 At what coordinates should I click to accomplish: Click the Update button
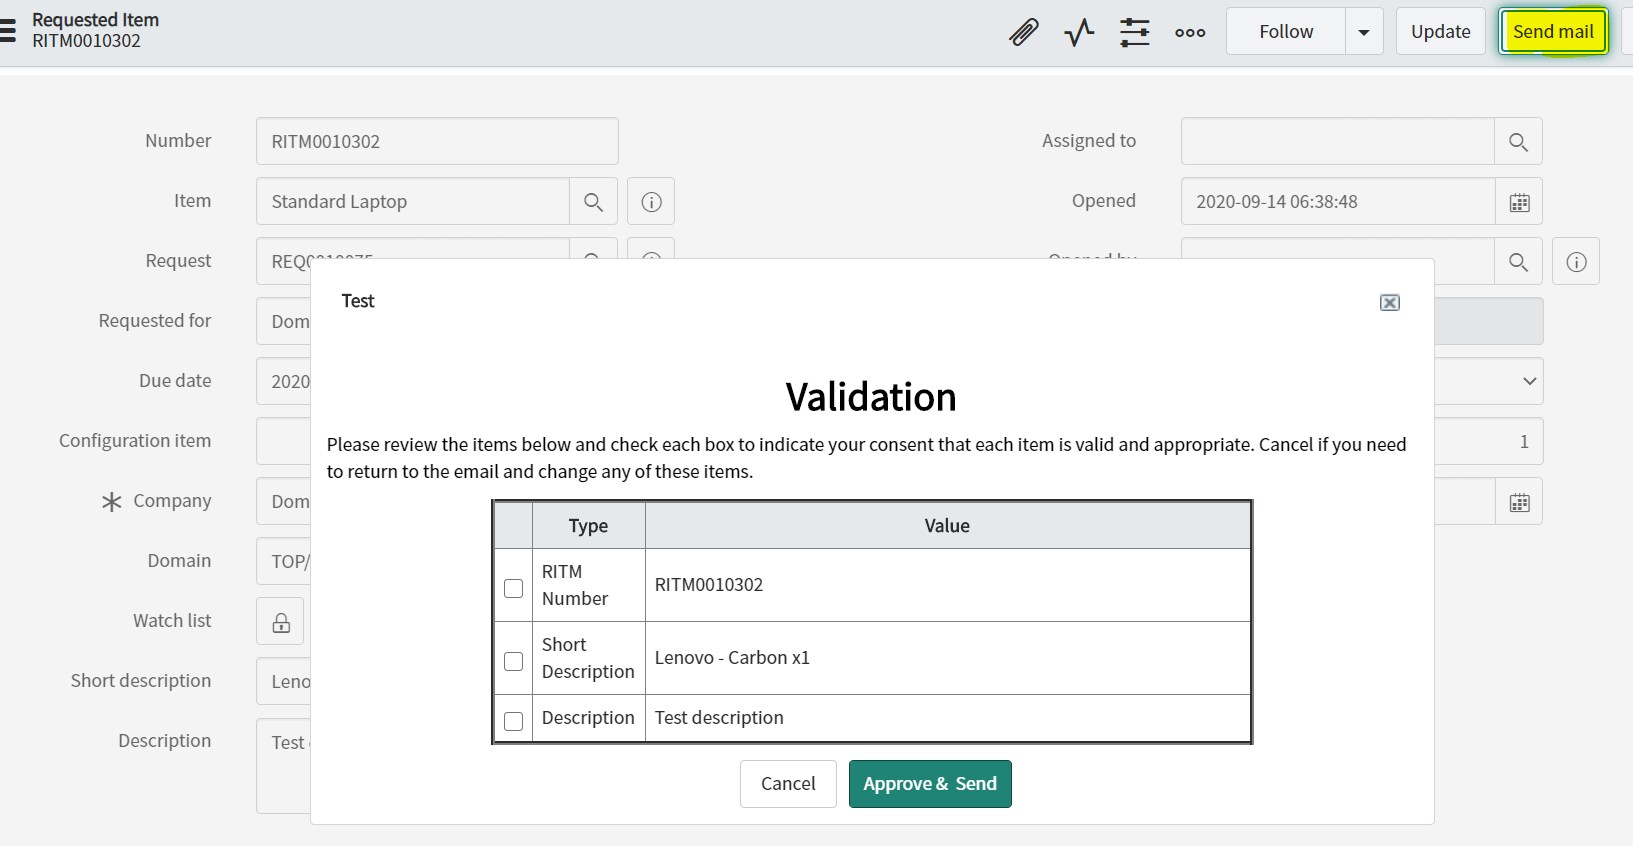(1440, 32)
